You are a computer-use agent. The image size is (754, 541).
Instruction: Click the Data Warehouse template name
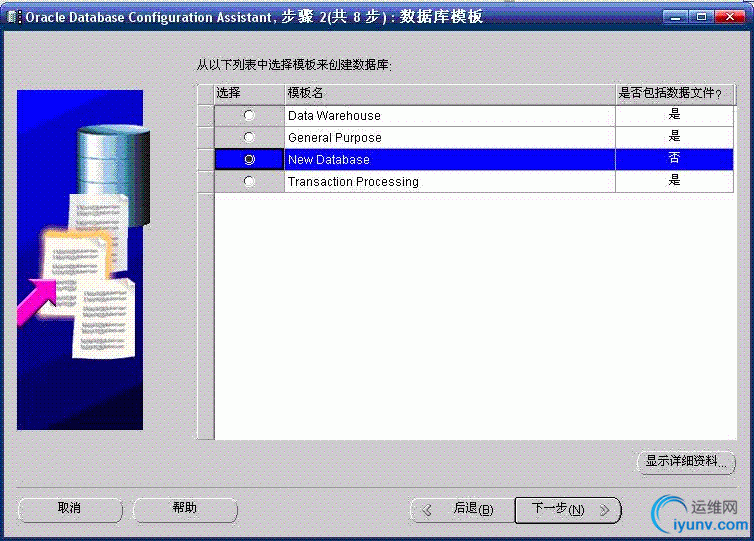coord(334,116)
